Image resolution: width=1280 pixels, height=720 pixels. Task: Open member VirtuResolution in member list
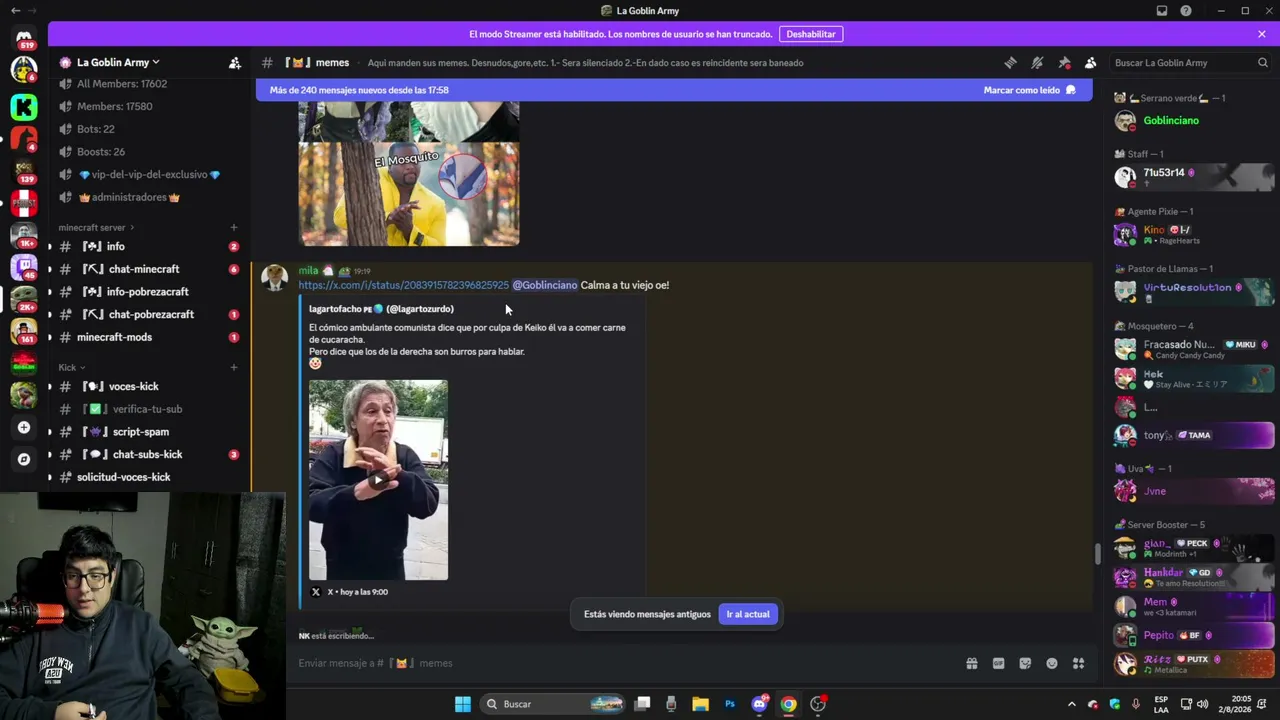pos(1194,291)
